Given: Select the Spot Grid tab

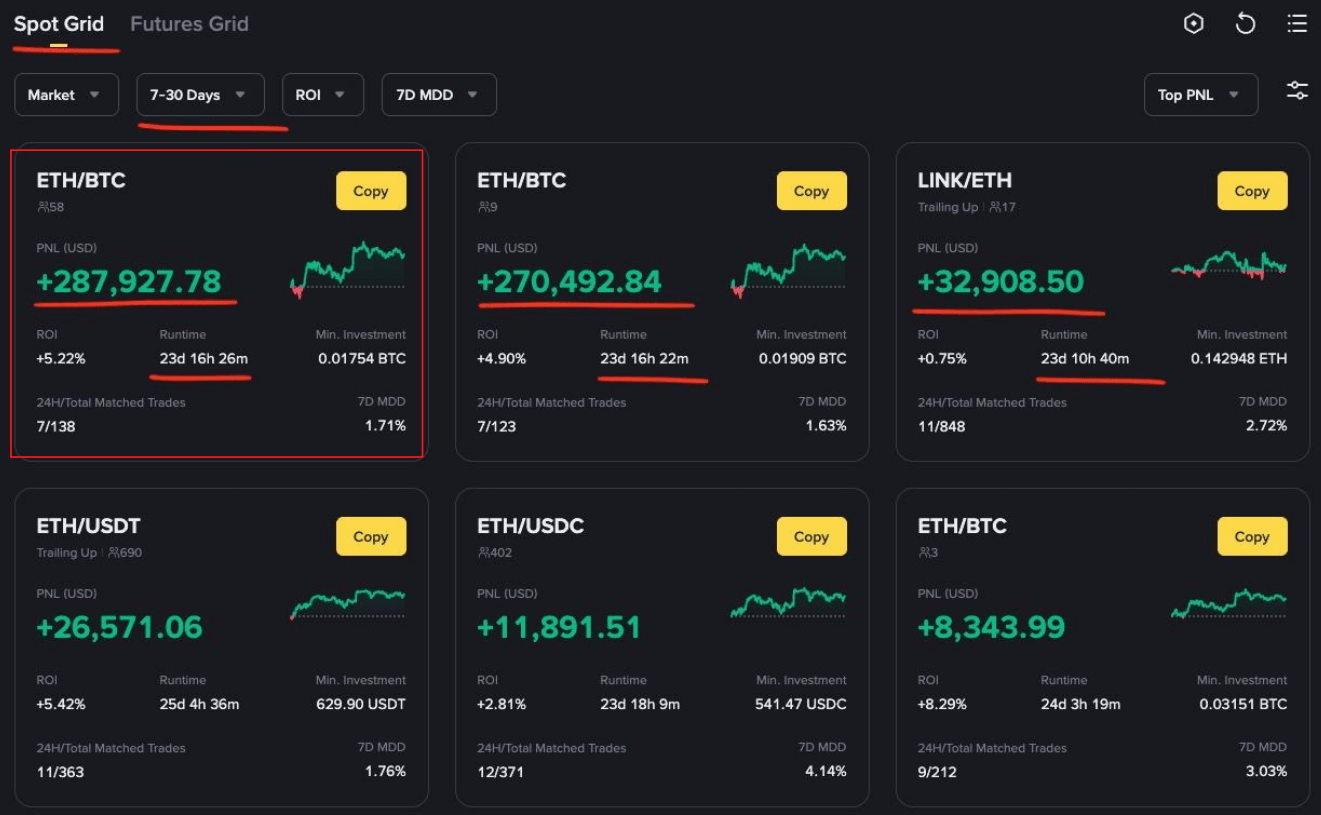Looking at the screenshot, I should (59, 24).
